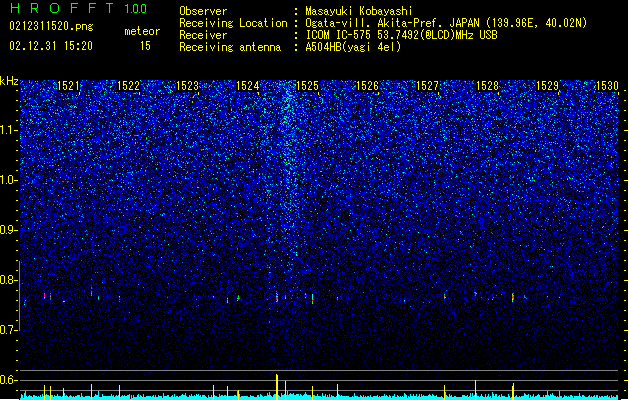Click the 1530 time marker

coord(607,86)
